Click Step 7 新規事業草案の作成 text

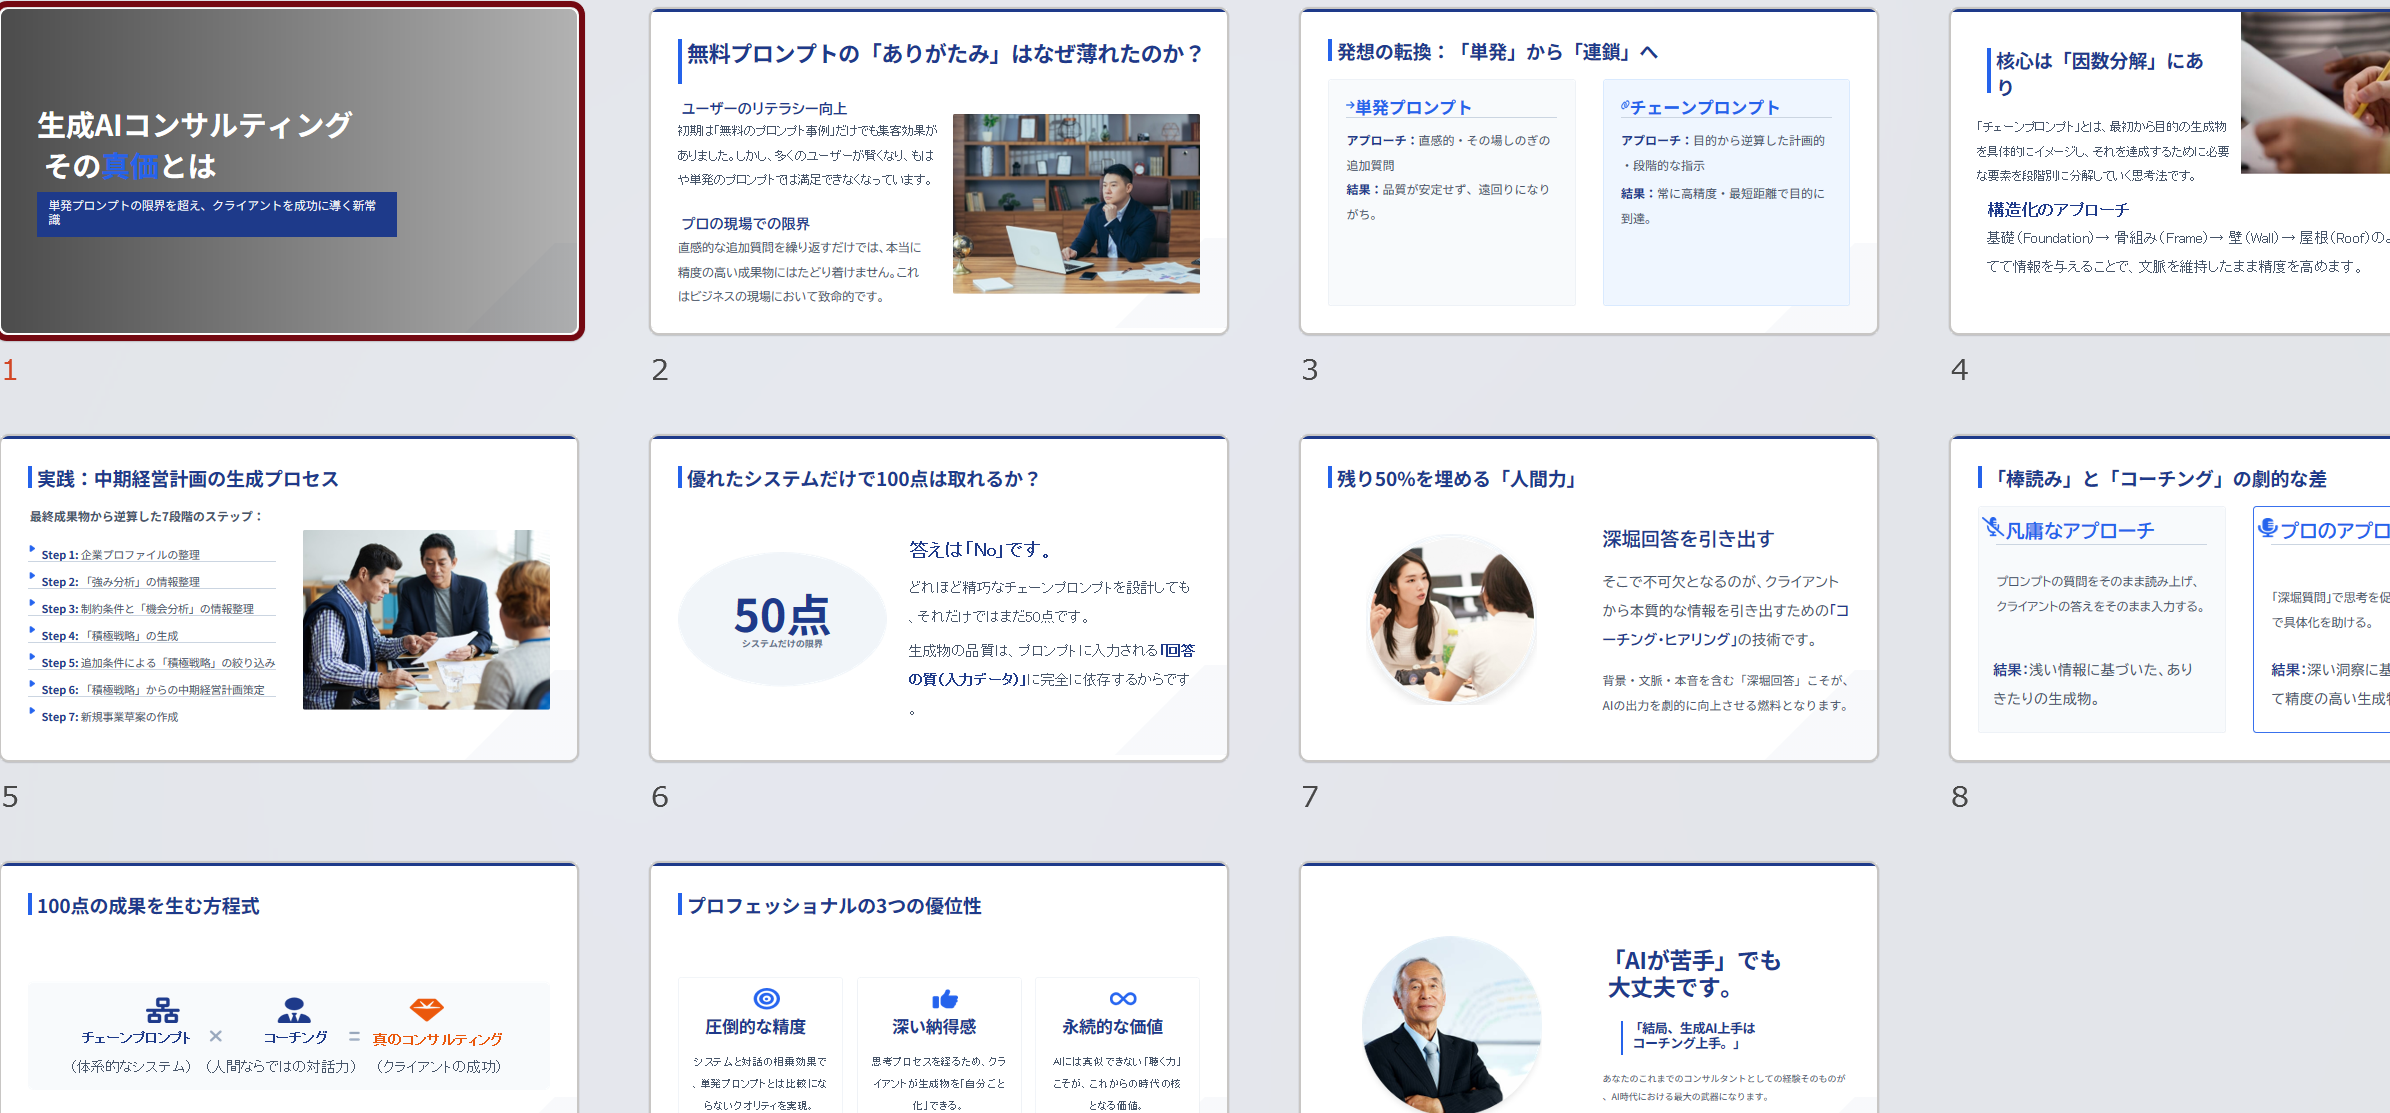coord(110,717)
